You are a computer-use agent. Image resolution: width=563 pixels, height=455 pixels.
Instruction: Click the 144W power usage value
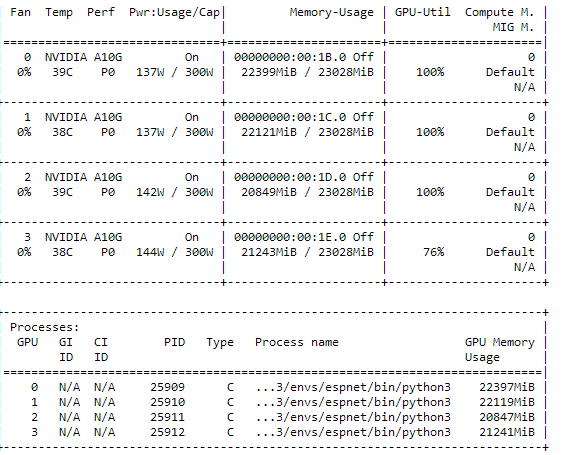point(150,252)
